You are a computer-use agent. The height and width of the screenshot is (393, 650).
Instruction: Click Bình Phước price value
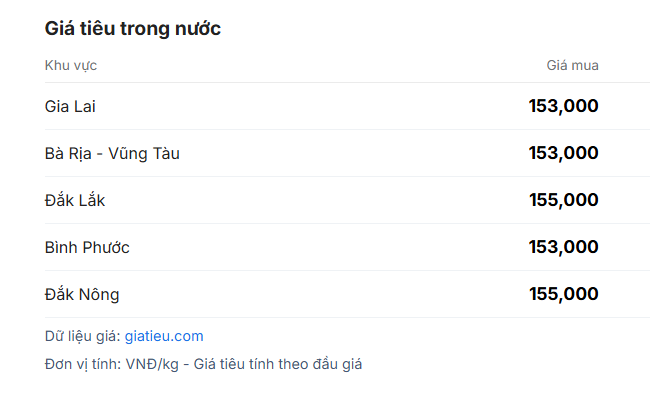[x=563, y=247]
